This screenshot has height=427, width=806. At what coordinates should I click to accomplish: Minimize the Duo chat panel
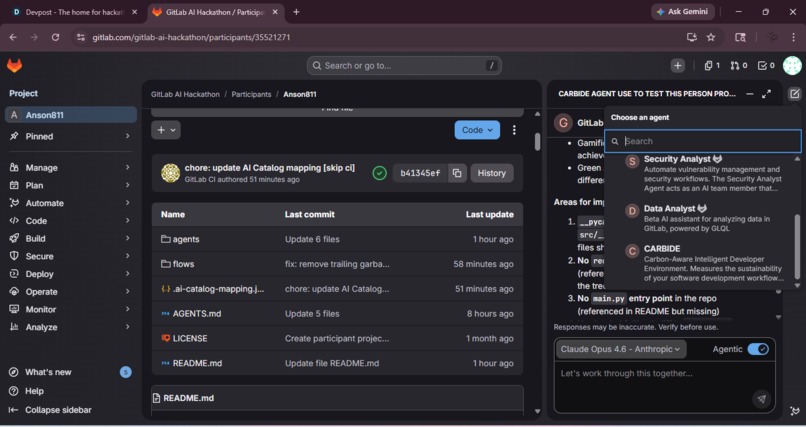(x=749, y=94)
